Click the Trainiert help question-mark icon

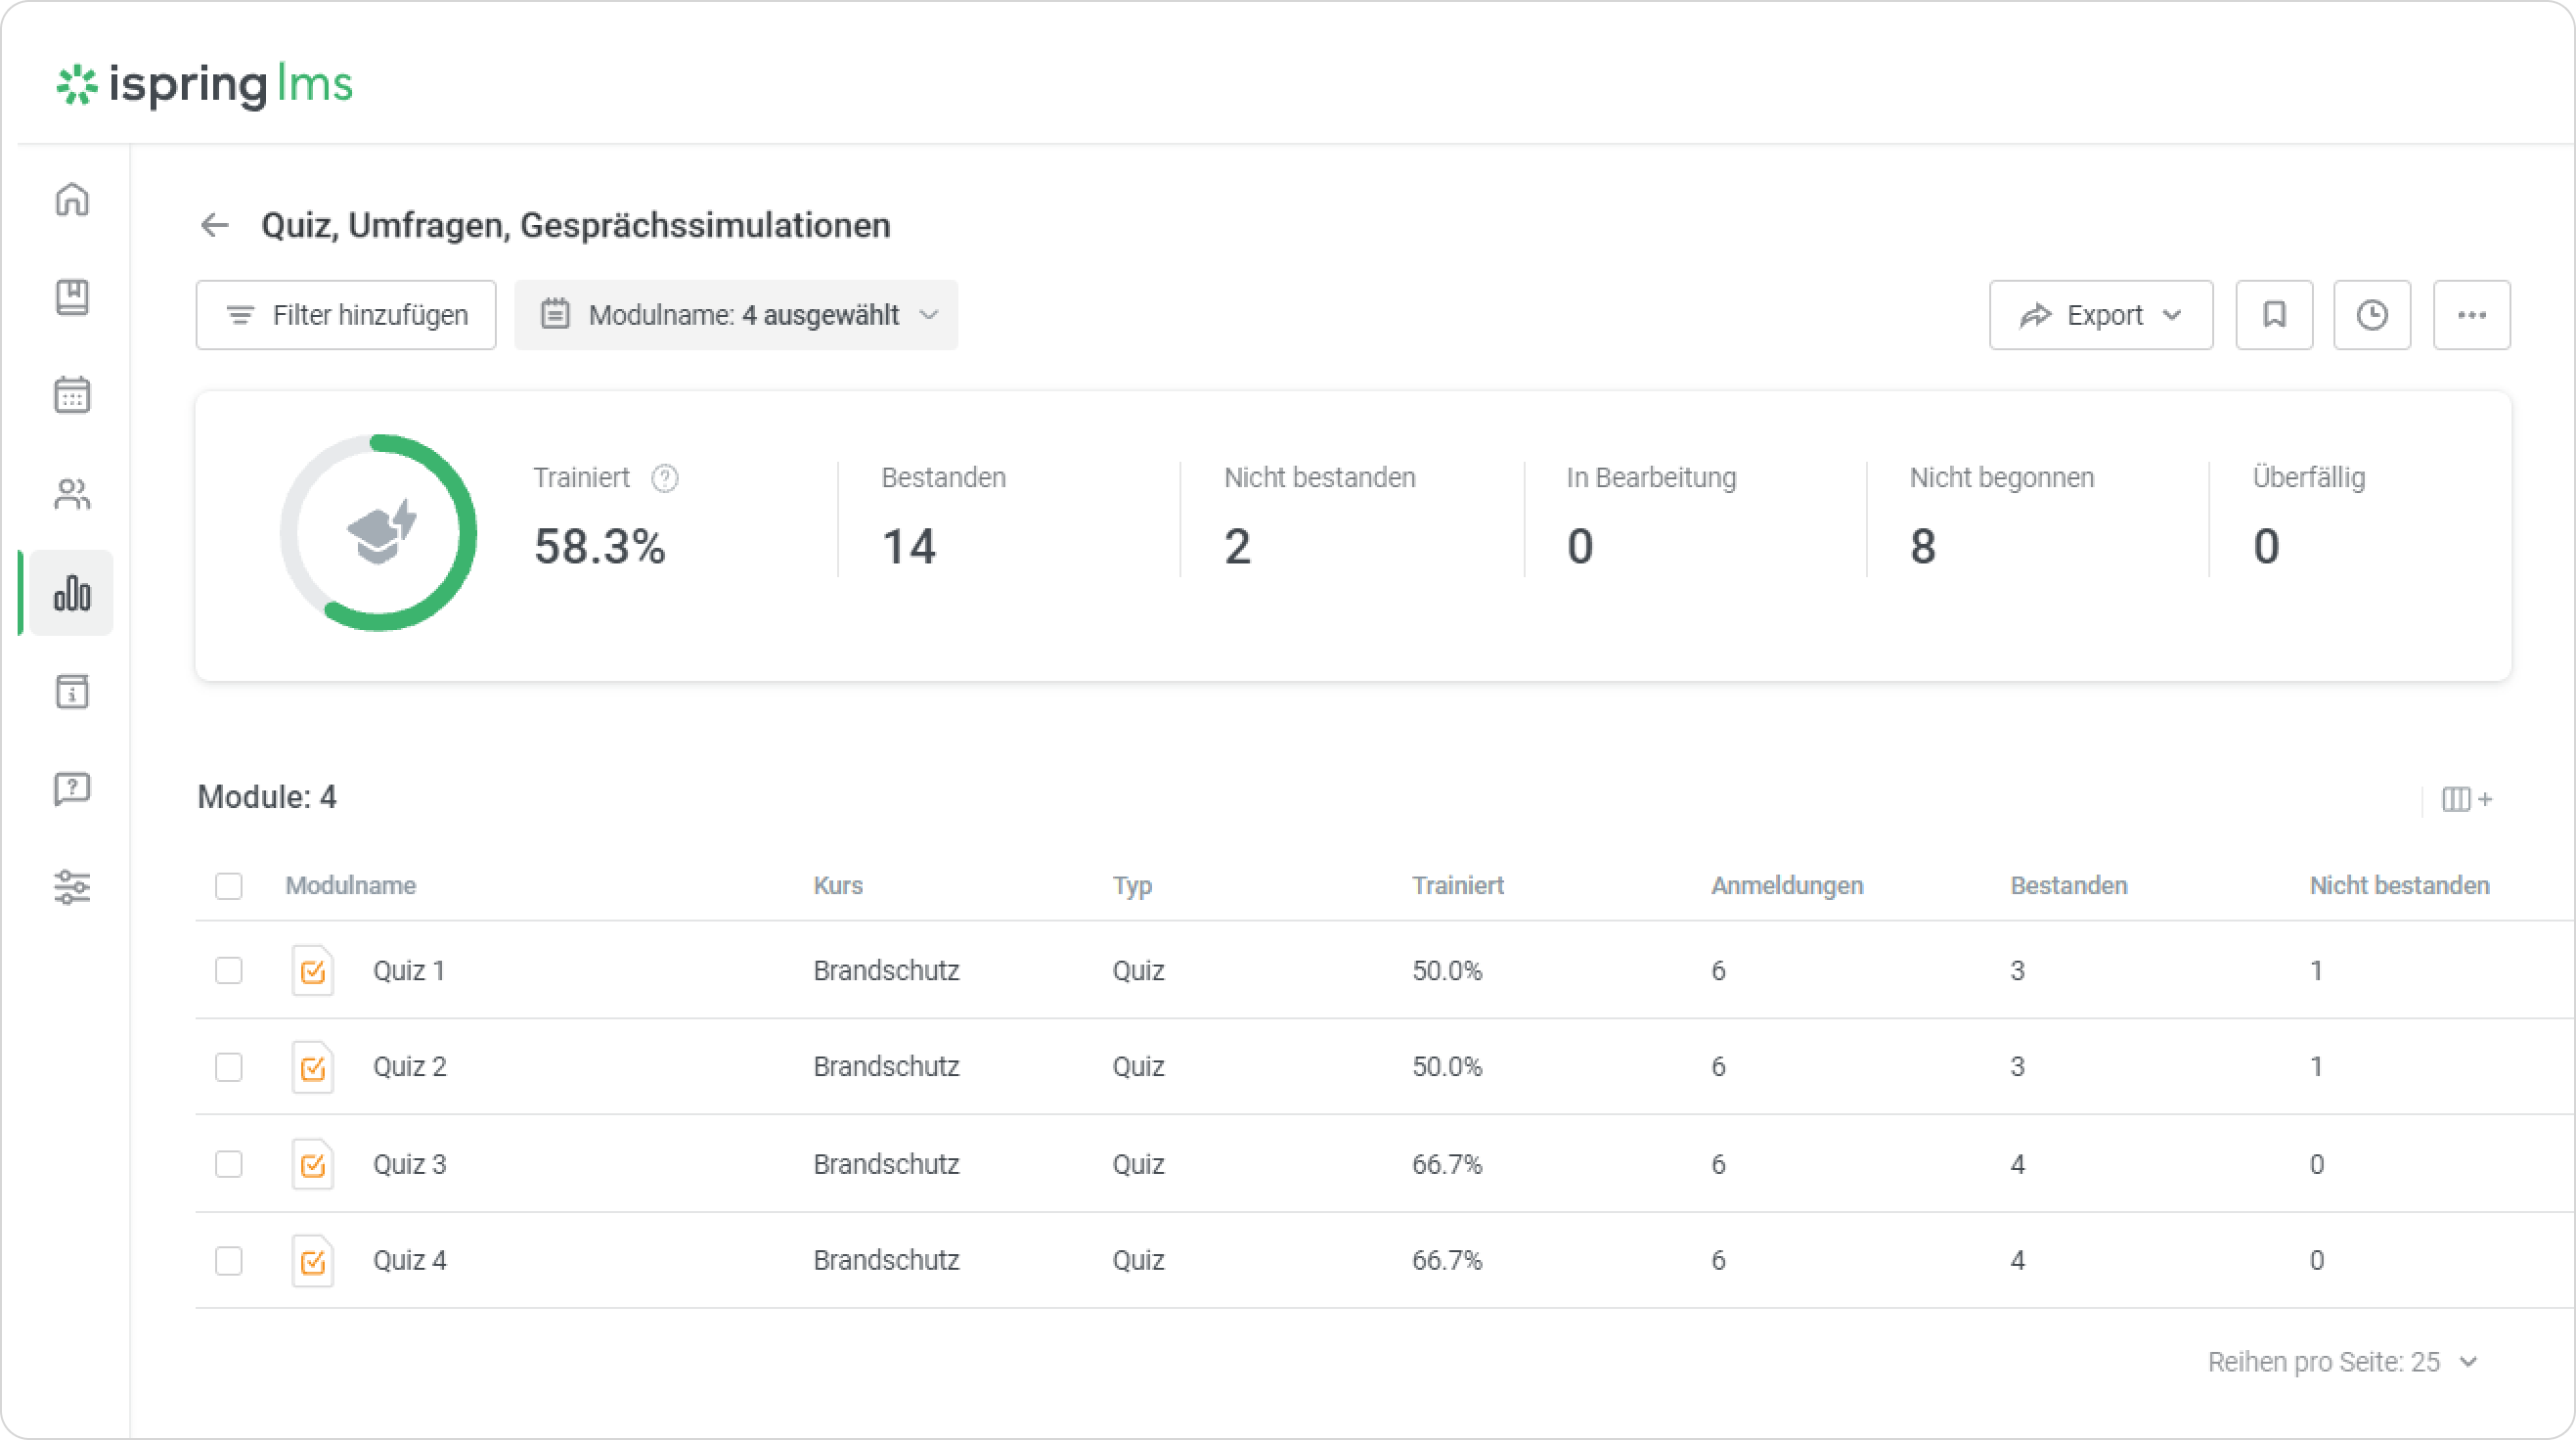point(665,478)
